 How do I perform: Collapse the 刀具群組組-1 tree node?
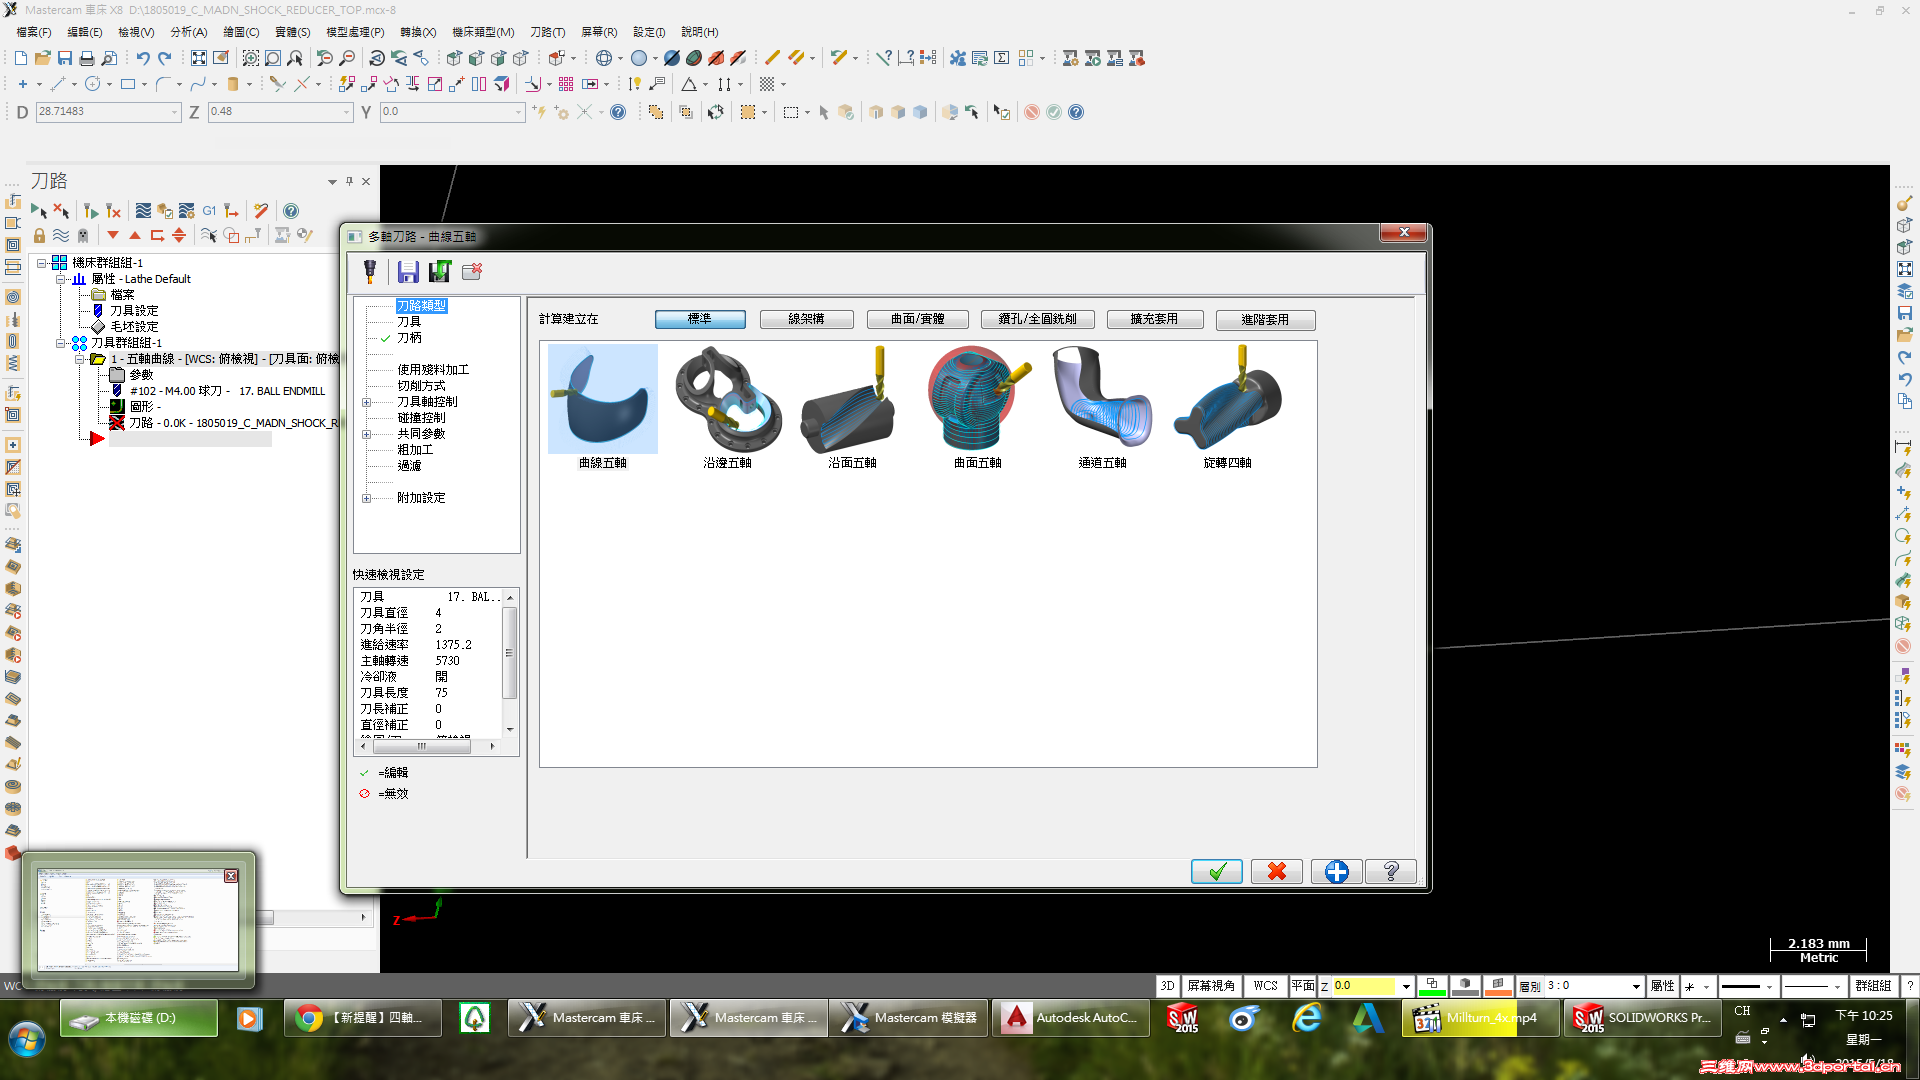click(60, 343)
